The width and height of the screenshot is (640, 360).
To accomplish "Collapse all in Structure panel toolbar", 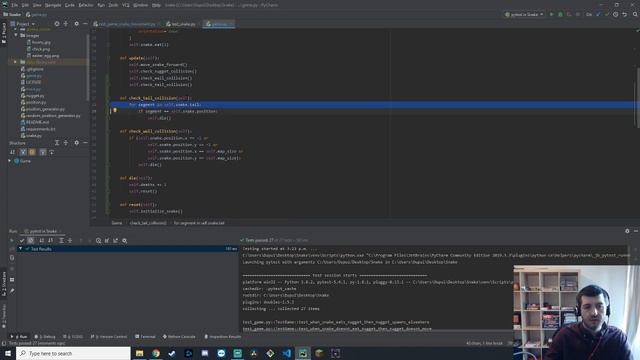I will 66,143.
